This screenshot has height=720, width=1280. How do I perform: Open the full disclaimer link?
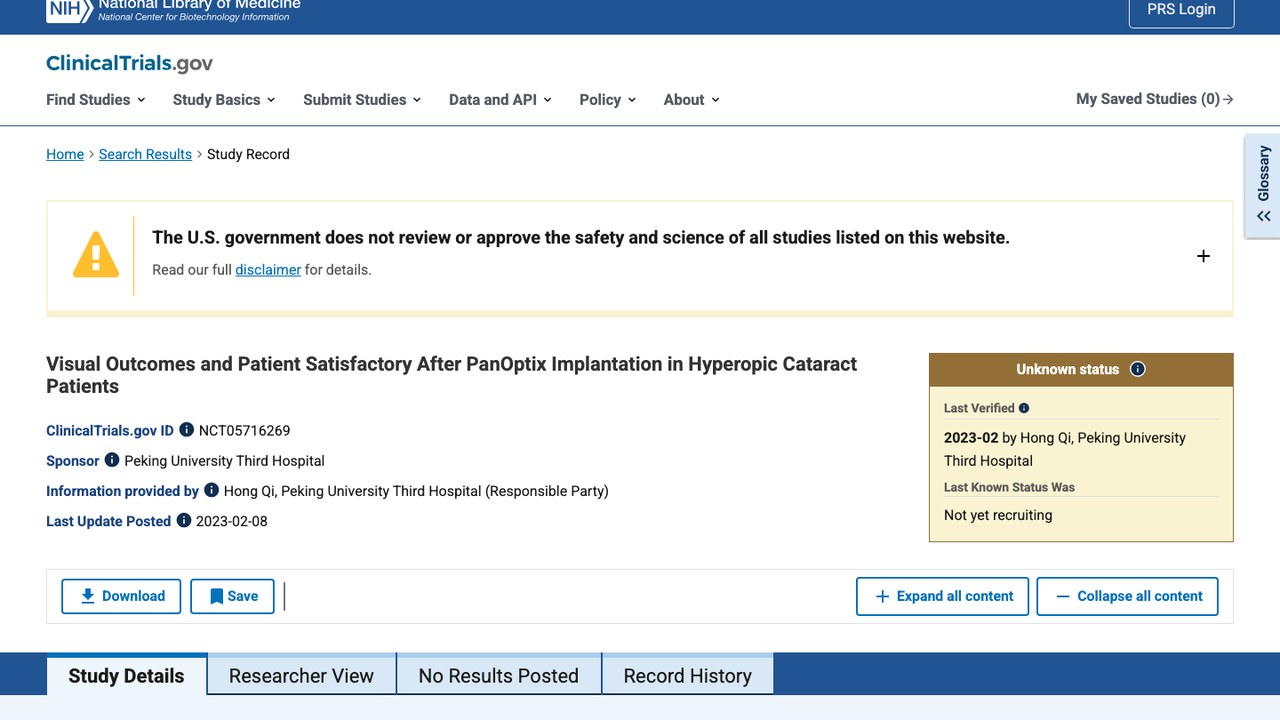268,269
